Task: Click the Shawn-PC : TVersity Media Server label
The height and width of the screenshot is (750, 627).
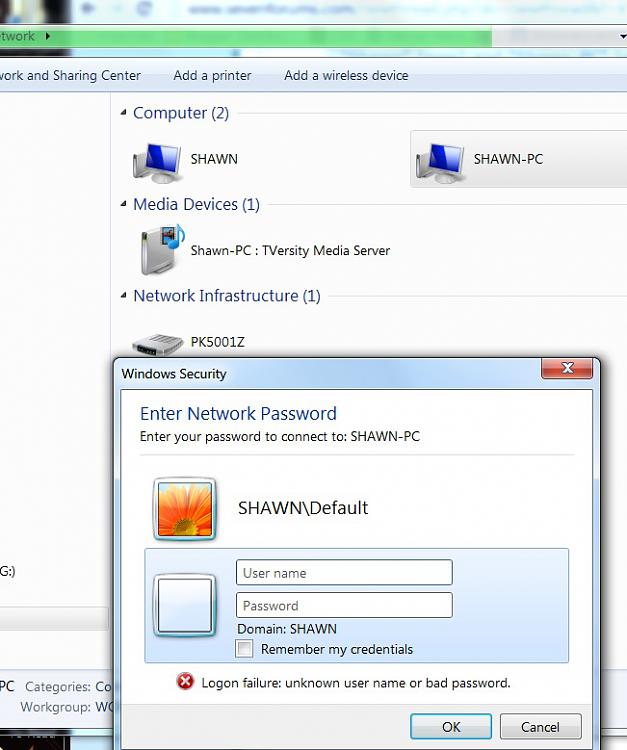Action: pyautogui.click(x=290, y=251)
